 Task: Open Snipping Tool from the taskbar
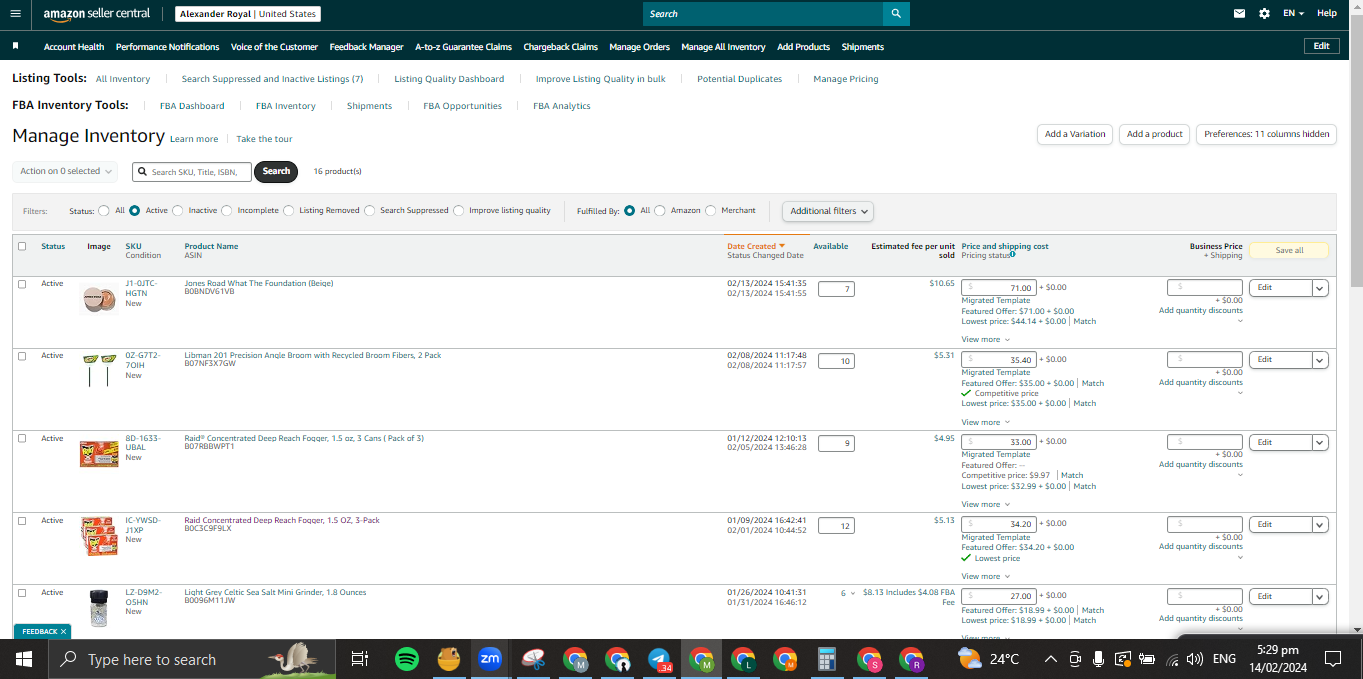pos(533,659)
